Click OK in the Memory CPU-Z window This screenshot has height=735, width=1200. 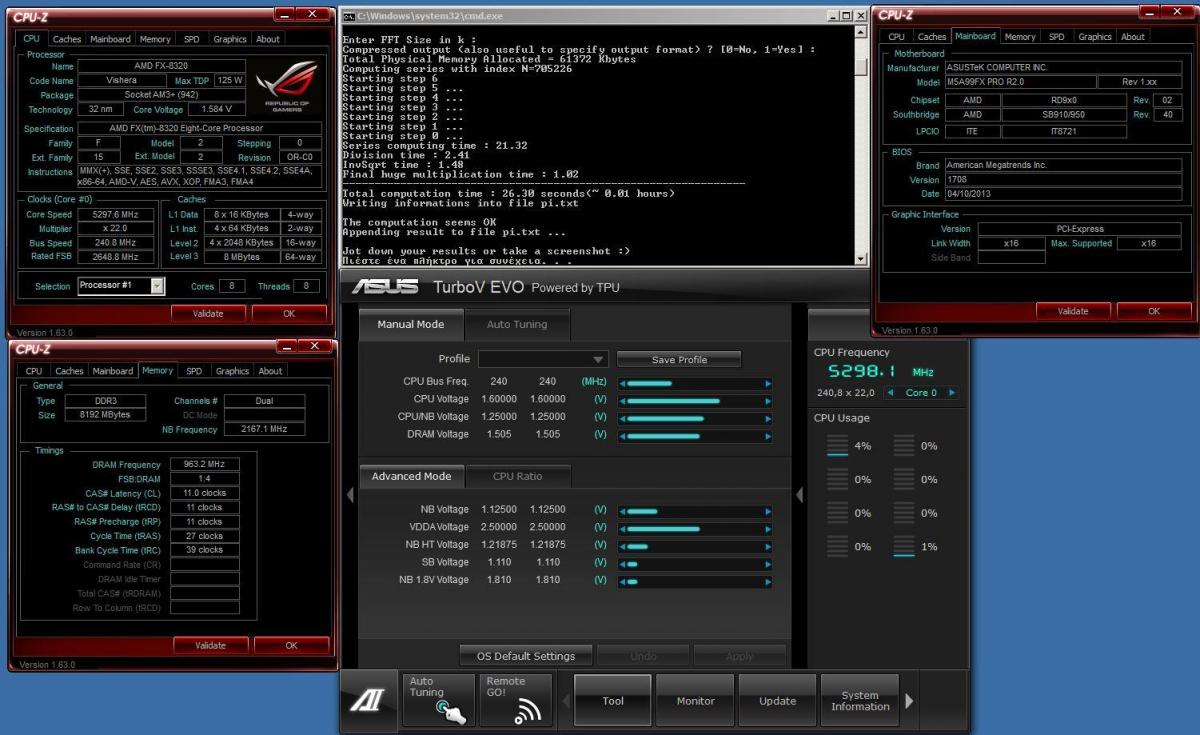pos(291,645)
